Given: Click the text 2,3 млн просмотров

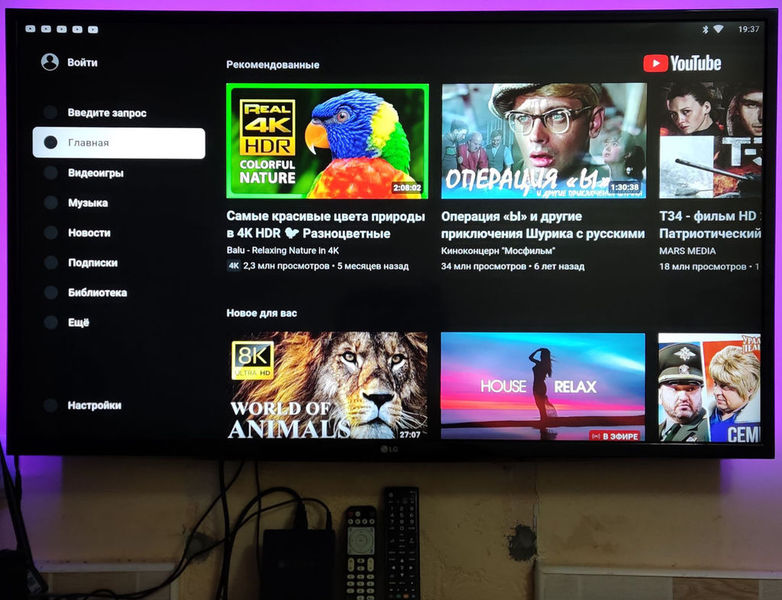Looking at the screenshot, I should pos(286,266).
